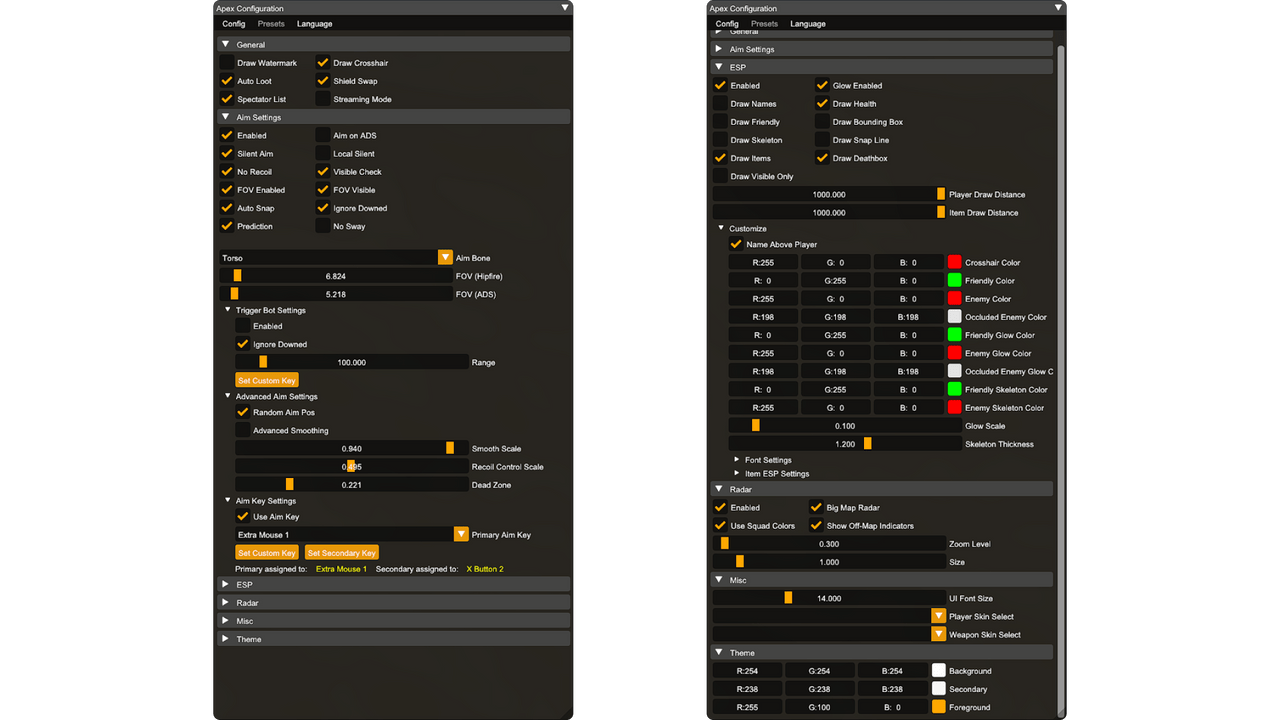The image size is (1280, 720).
Task: Enable Draw Skeleton checkbox
Action: click(x=720, y=140)
